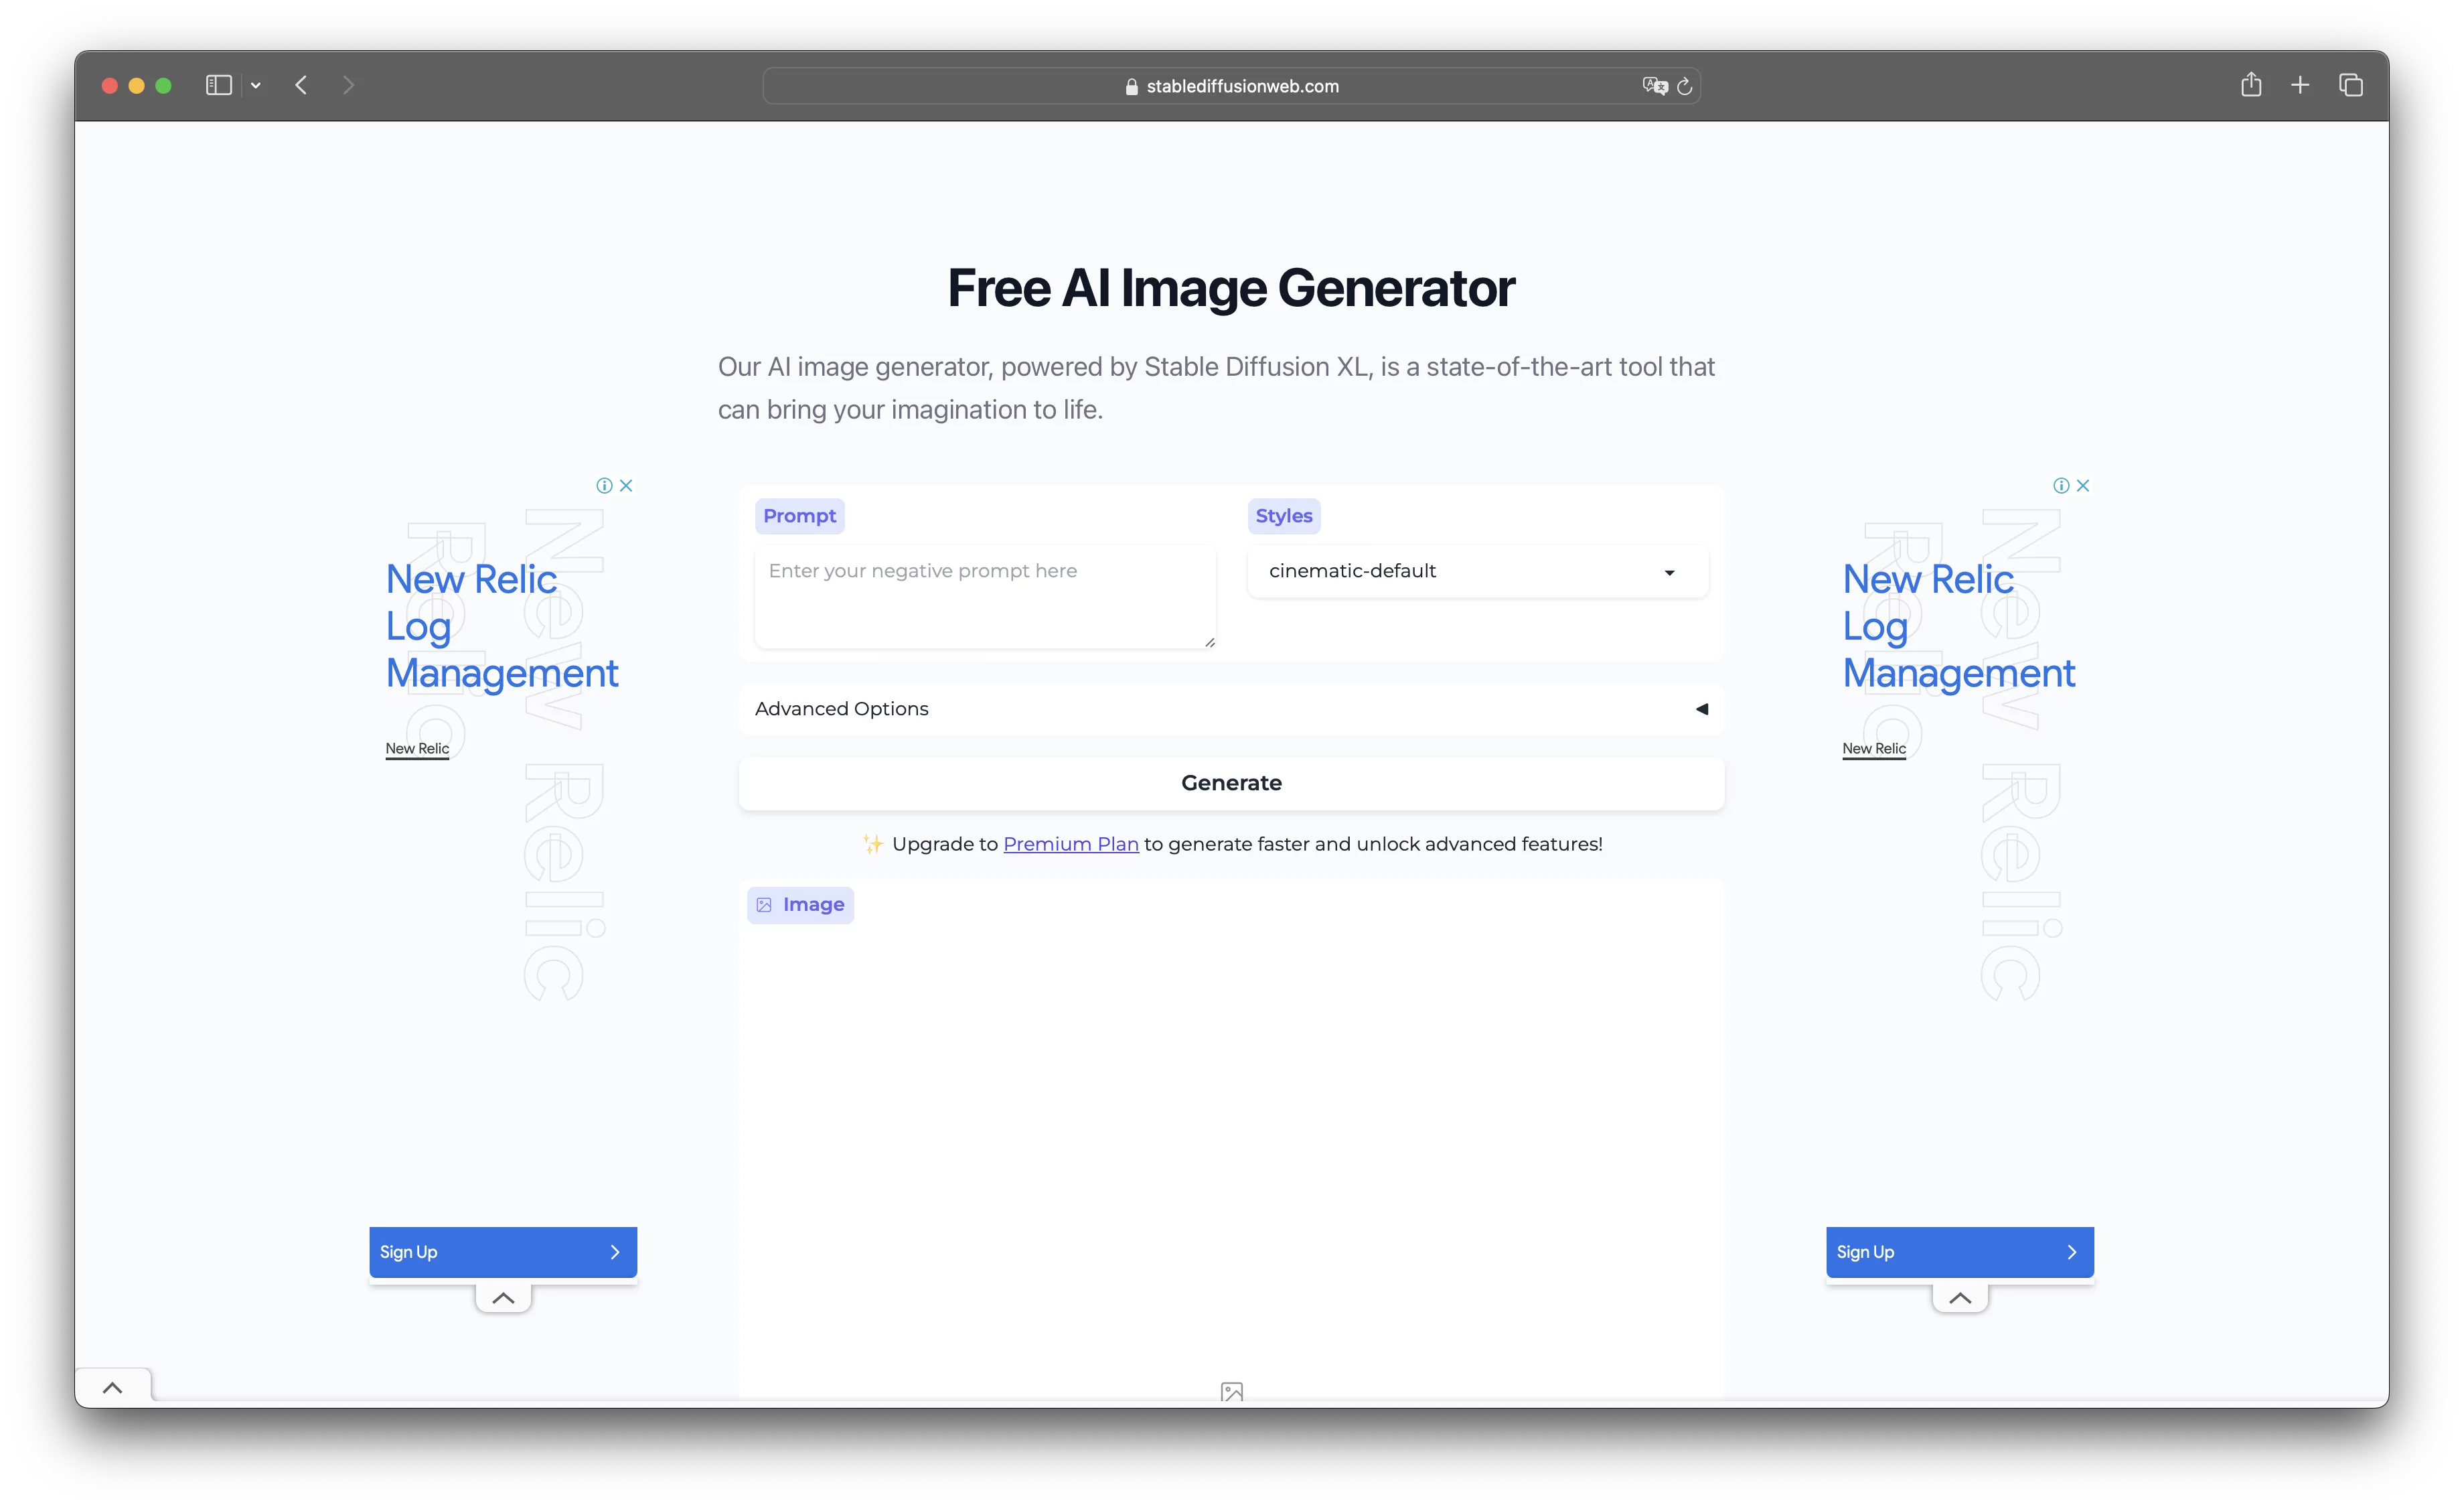
Task: Click bottom-left corner chevron up tab
Action: 113,1388
